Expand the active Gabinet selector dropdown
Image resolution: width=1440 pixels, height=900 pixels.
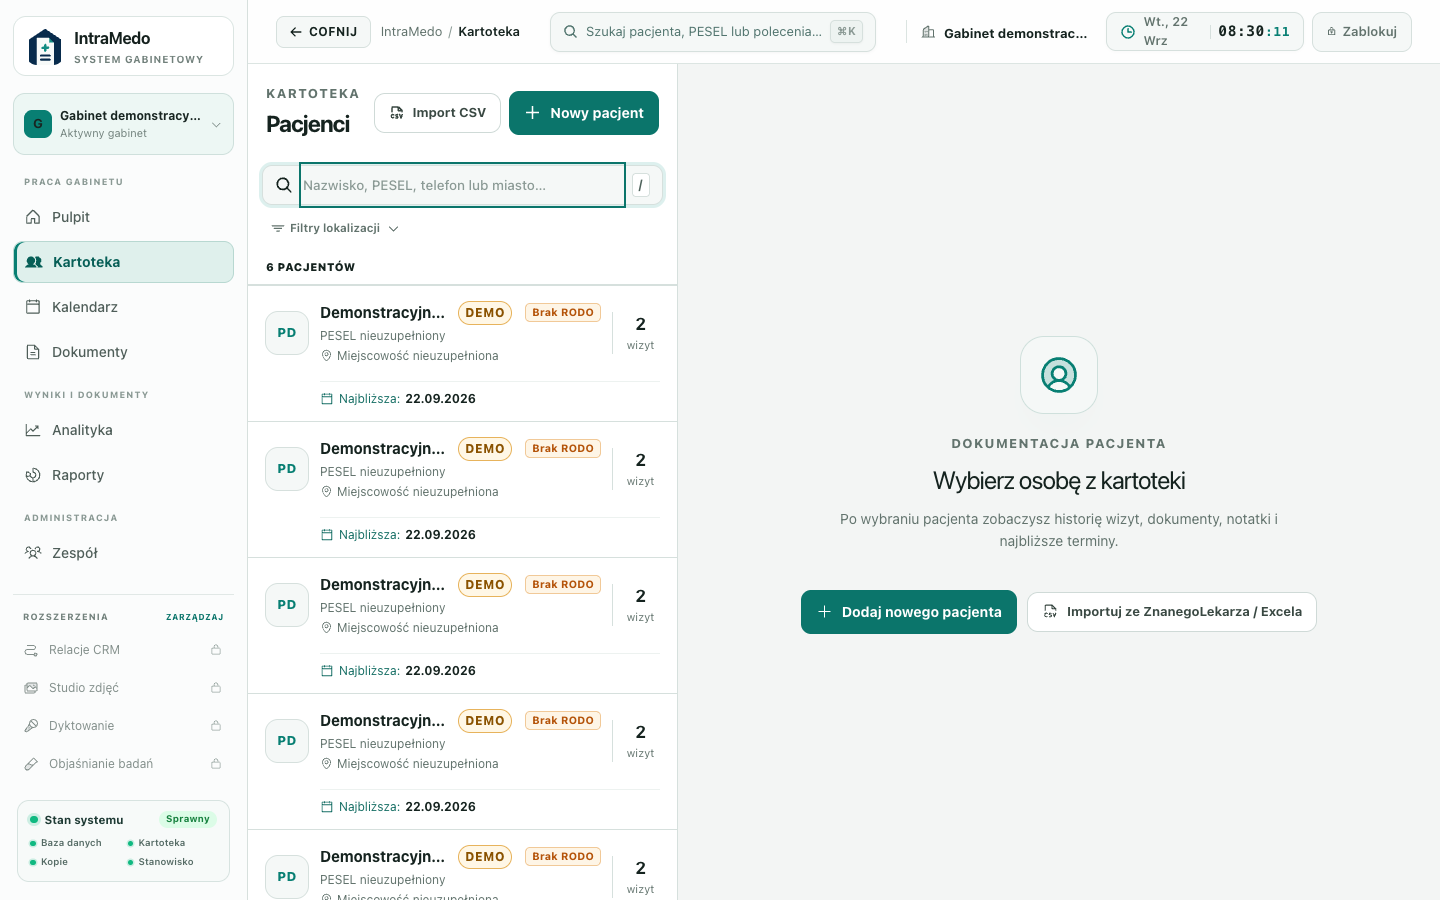[x=123, y=124]
